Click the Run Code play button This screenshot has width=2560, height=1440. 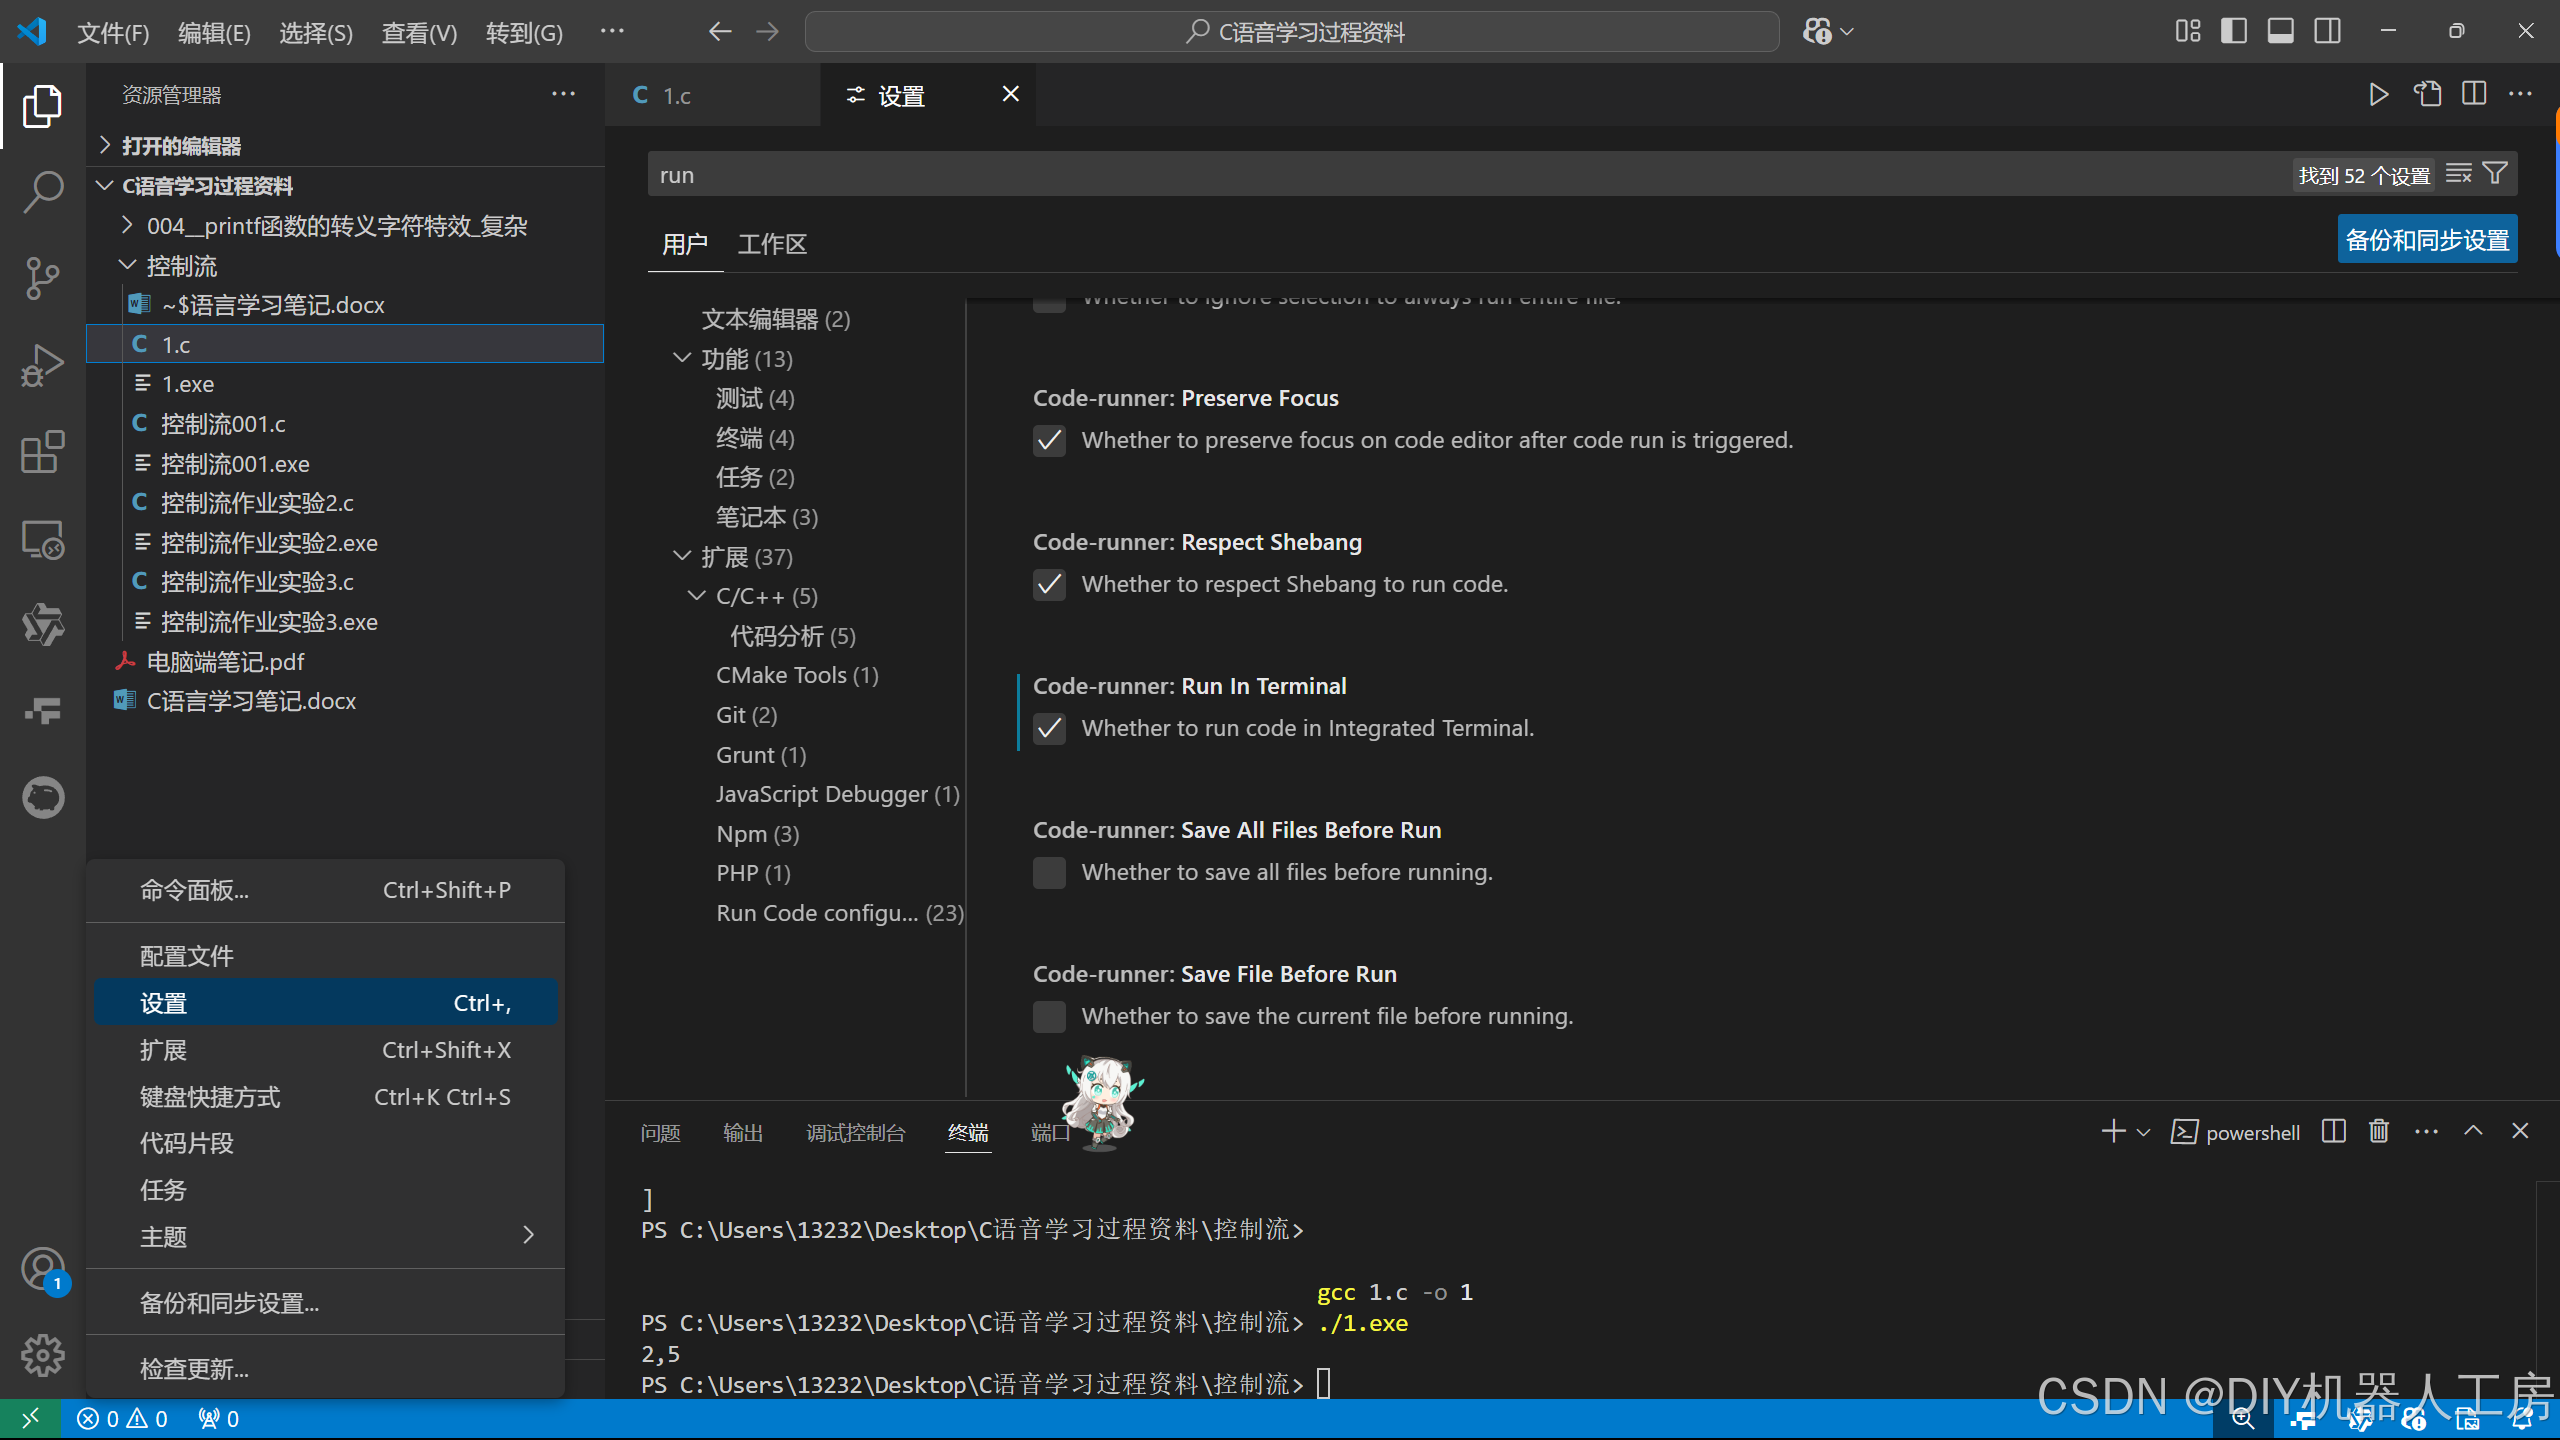click(x=2378, y=95)
